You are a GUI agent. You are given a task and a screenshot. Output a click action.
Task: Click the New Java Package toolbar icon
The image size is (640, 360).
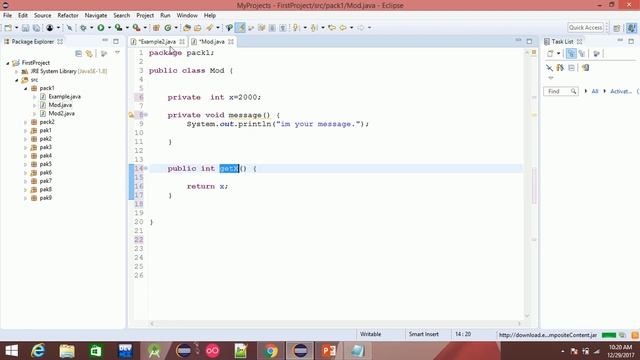pyautogui.click(x=156, y=28)
